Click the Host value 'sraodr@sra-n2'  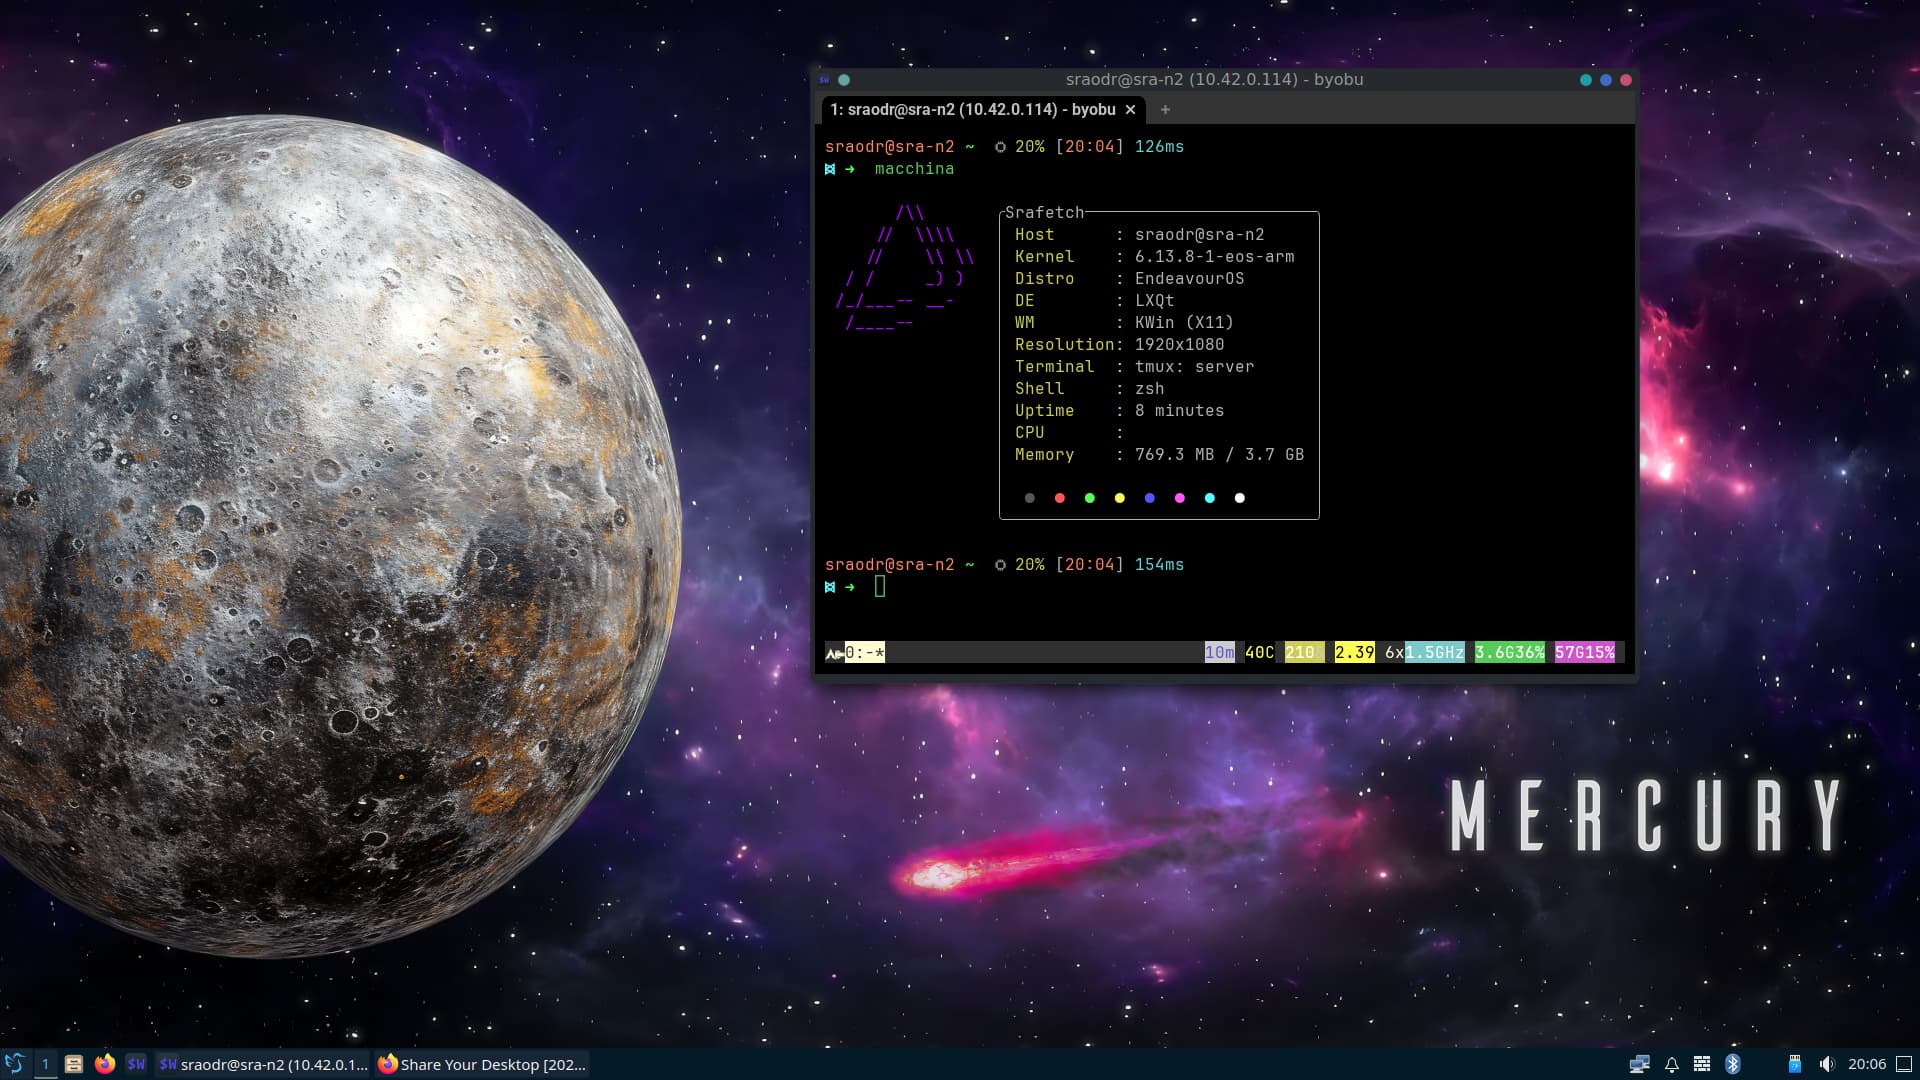click(1199, 235)
